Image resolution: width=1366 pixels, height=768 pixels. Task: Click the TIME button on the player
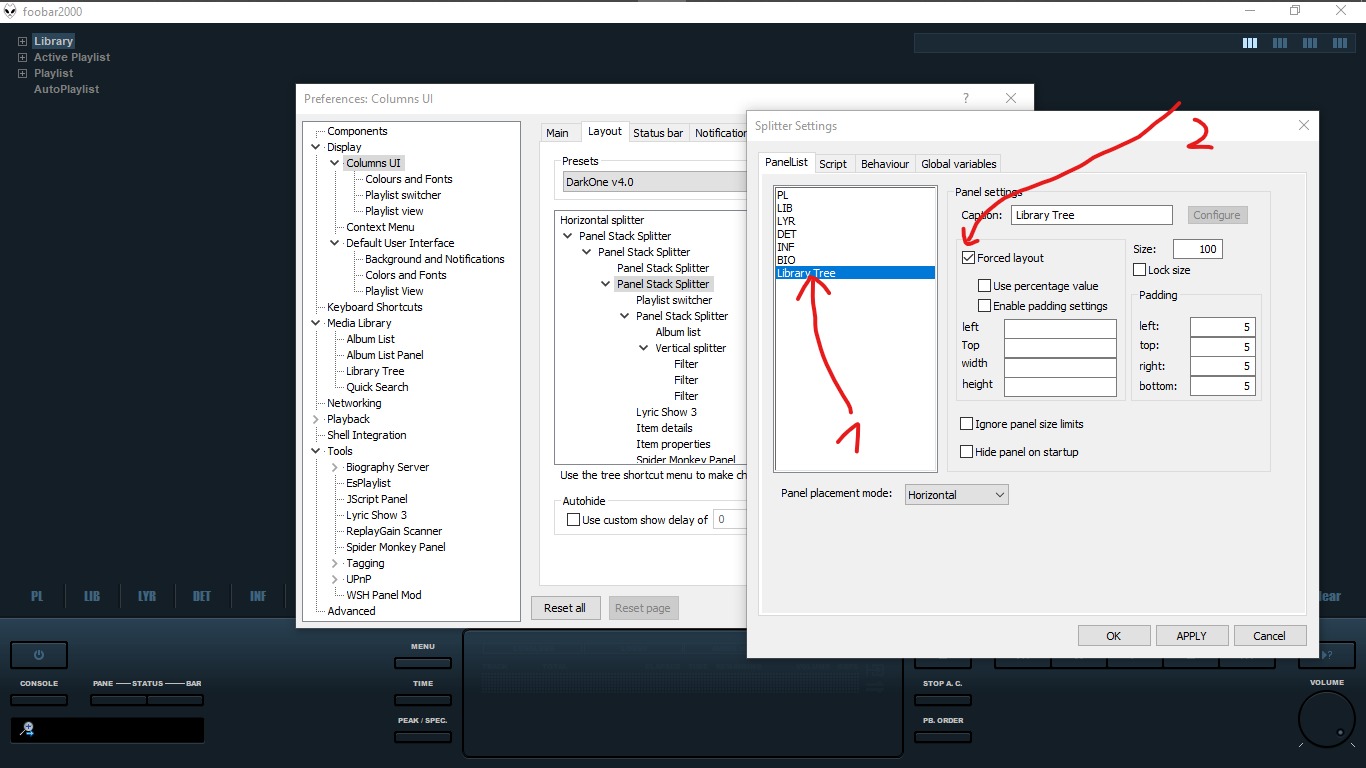point(423,700)
